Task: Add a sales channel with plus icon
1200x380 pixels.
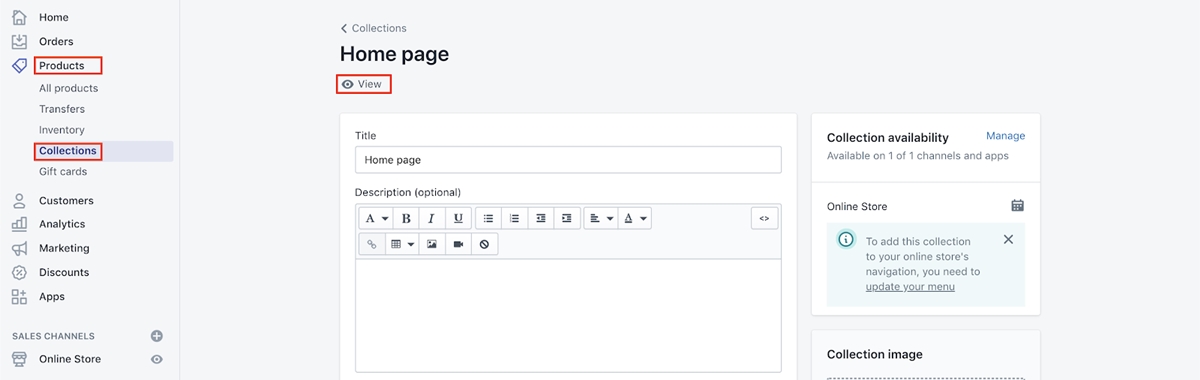Action: point(156,336)
